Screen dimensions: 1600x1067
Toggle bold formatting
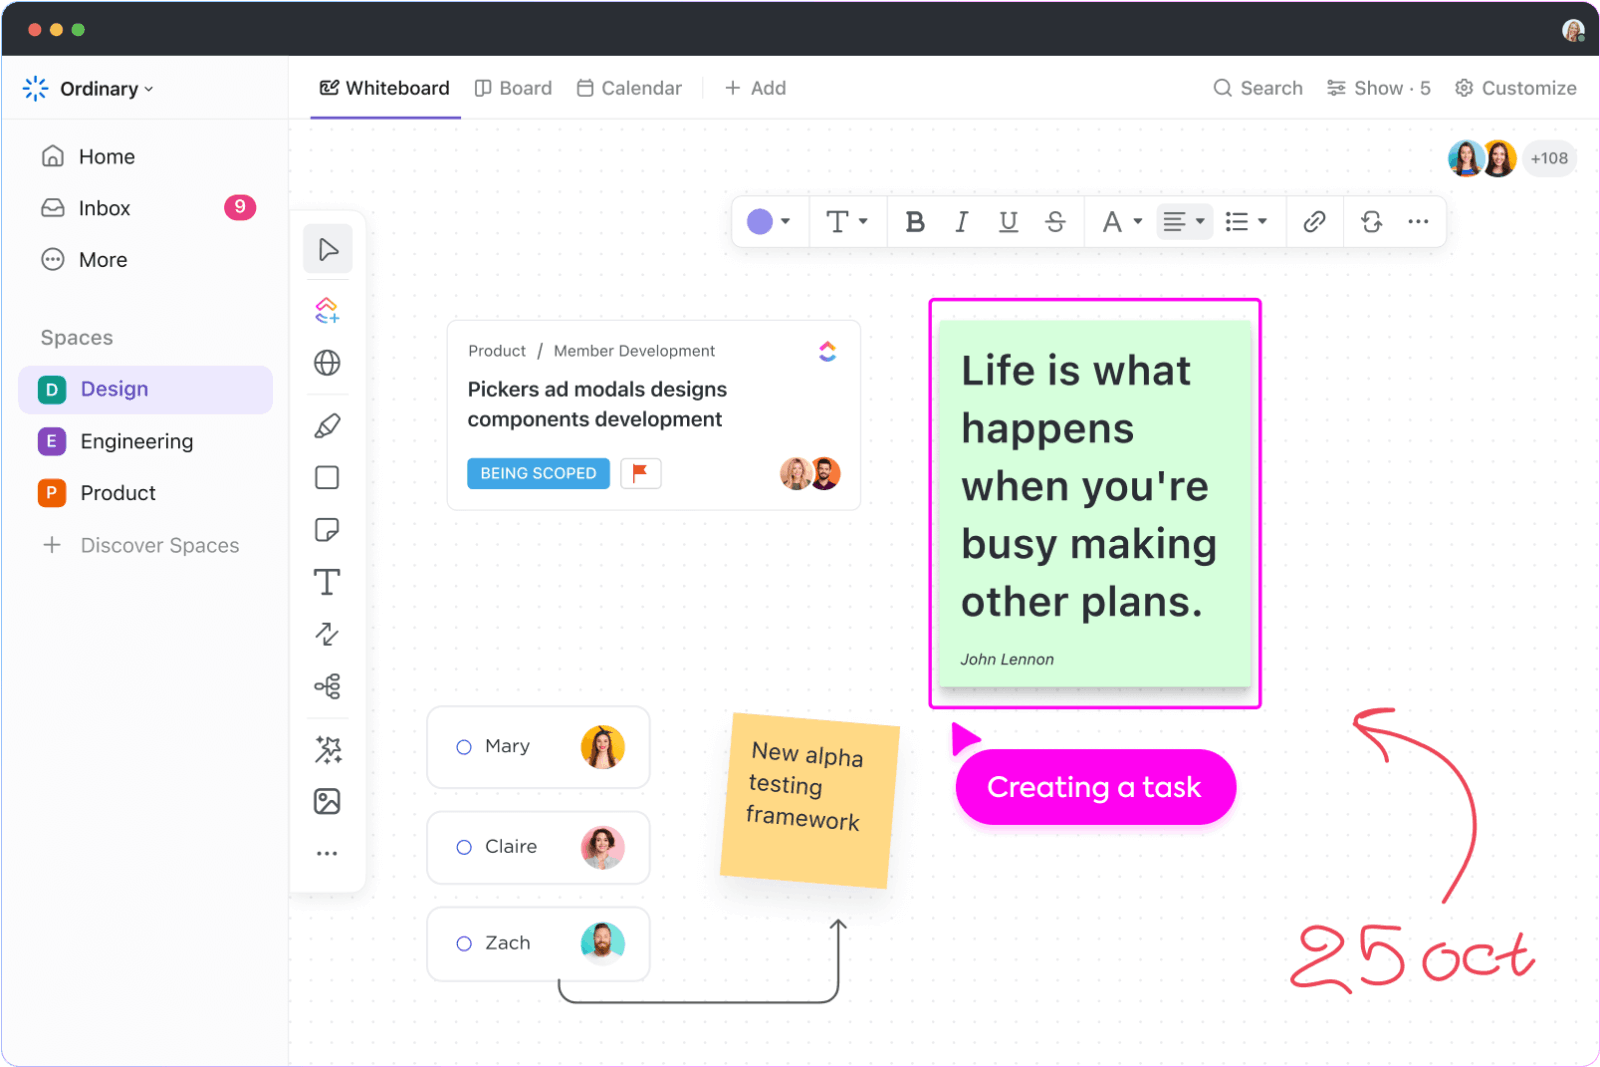click(914, 221)
